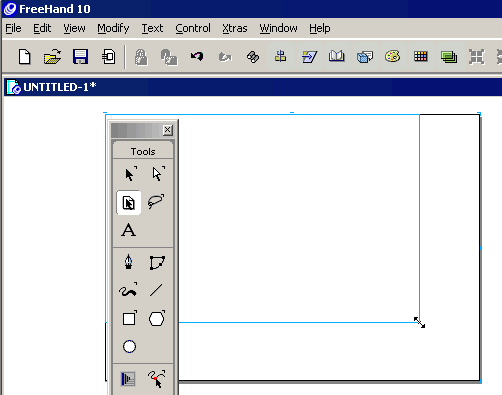The image size is (502, 395).
Task: Open the Xtras menu
Action: pos(235,28)
